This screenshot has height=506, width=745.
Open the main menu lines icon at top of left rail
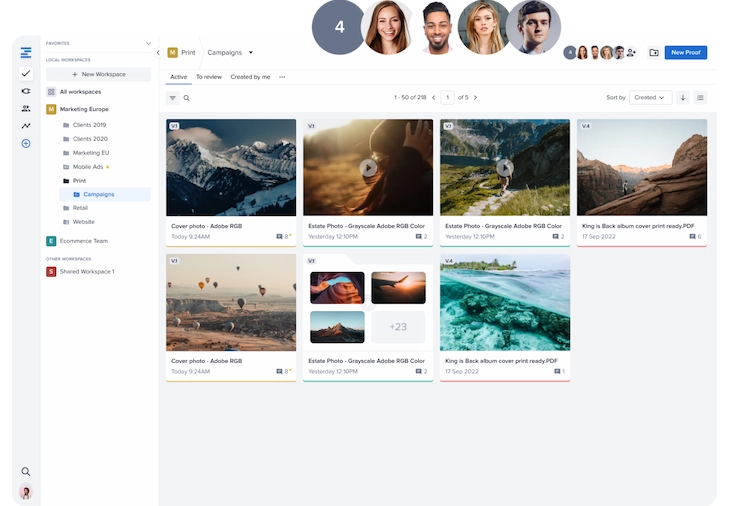pyautogui.click(x=26, y=53)
